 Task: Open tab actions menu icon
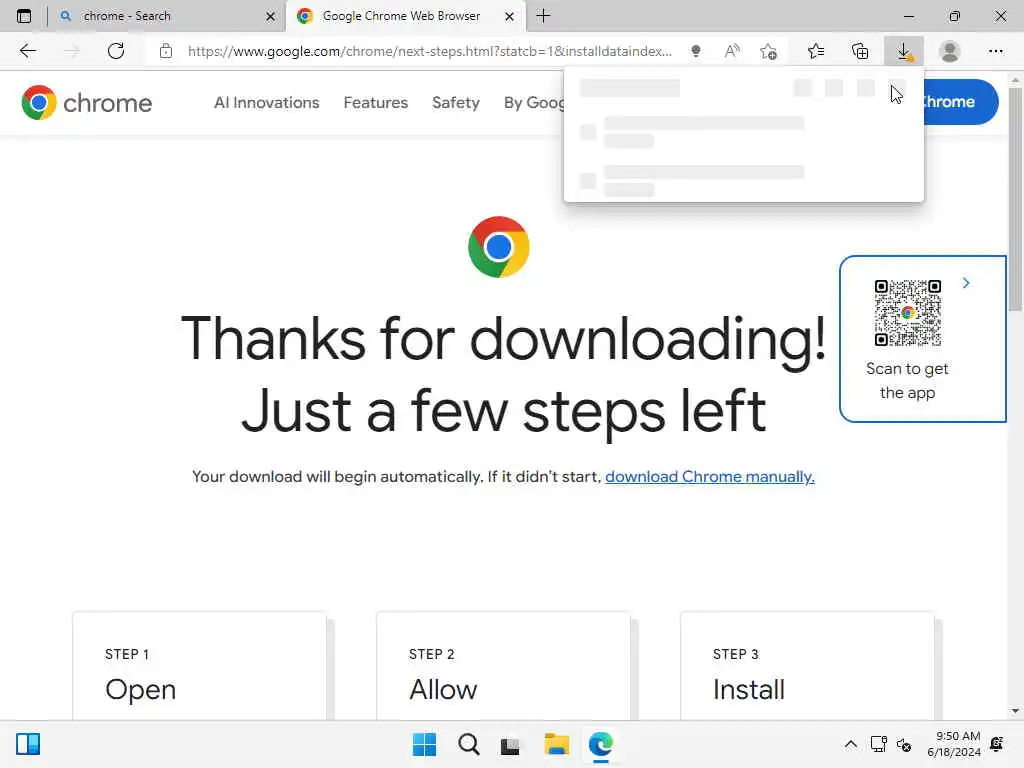[24, 16]
